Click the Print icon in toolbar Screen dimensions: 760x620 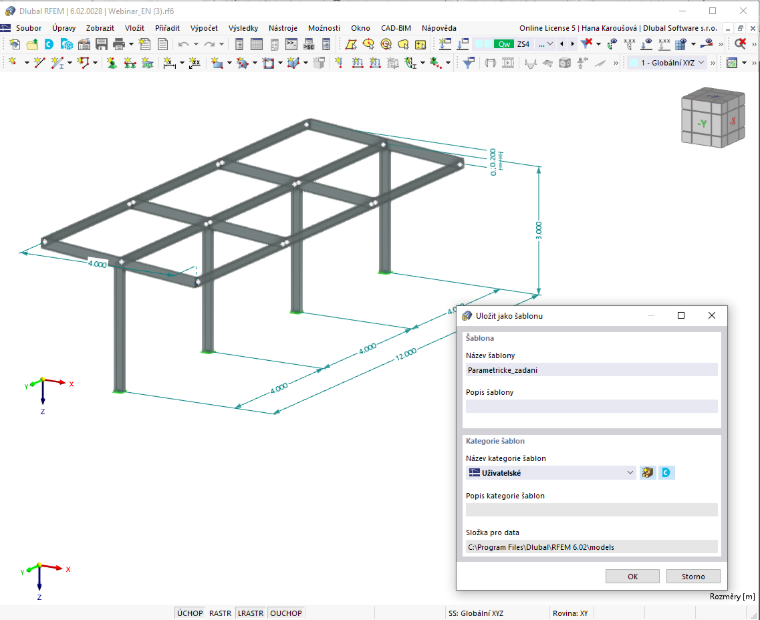pos(119,44)
